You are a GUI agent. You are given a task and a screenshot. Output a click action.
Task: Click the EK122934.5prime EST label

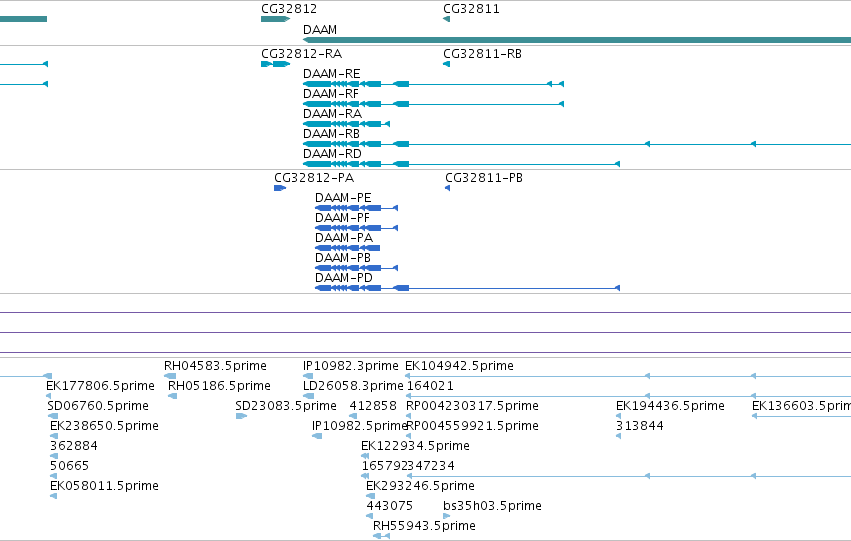pyautogui.click(x=415, y=447)
